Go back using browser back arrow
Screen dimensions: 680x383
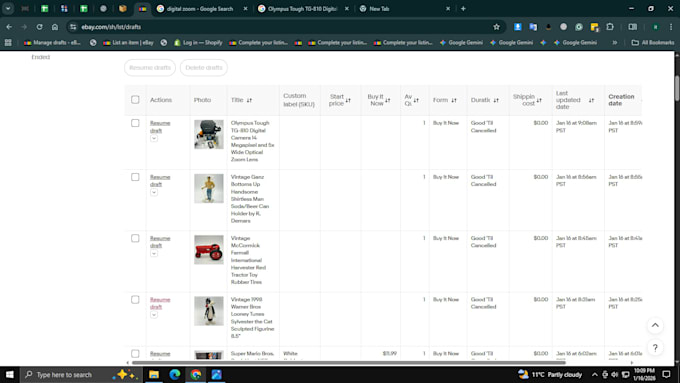[9, 27]
